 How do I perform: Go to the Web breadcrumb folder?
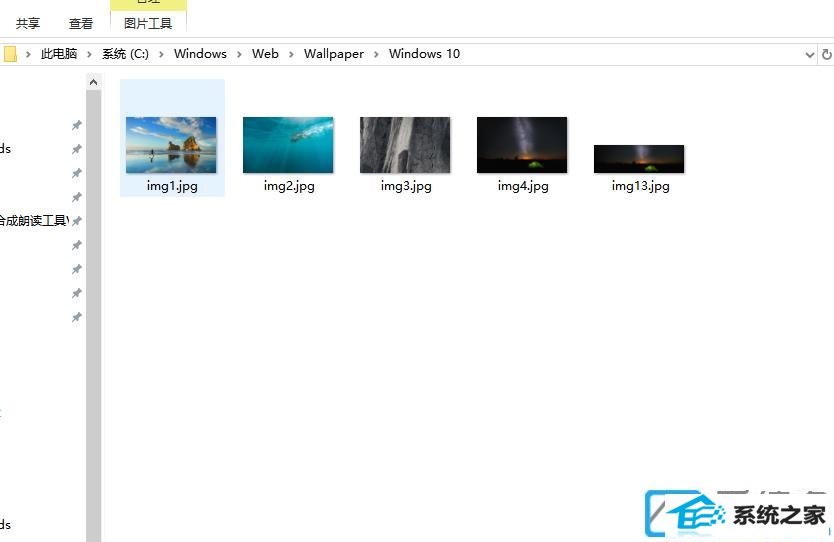click(265, 54)
